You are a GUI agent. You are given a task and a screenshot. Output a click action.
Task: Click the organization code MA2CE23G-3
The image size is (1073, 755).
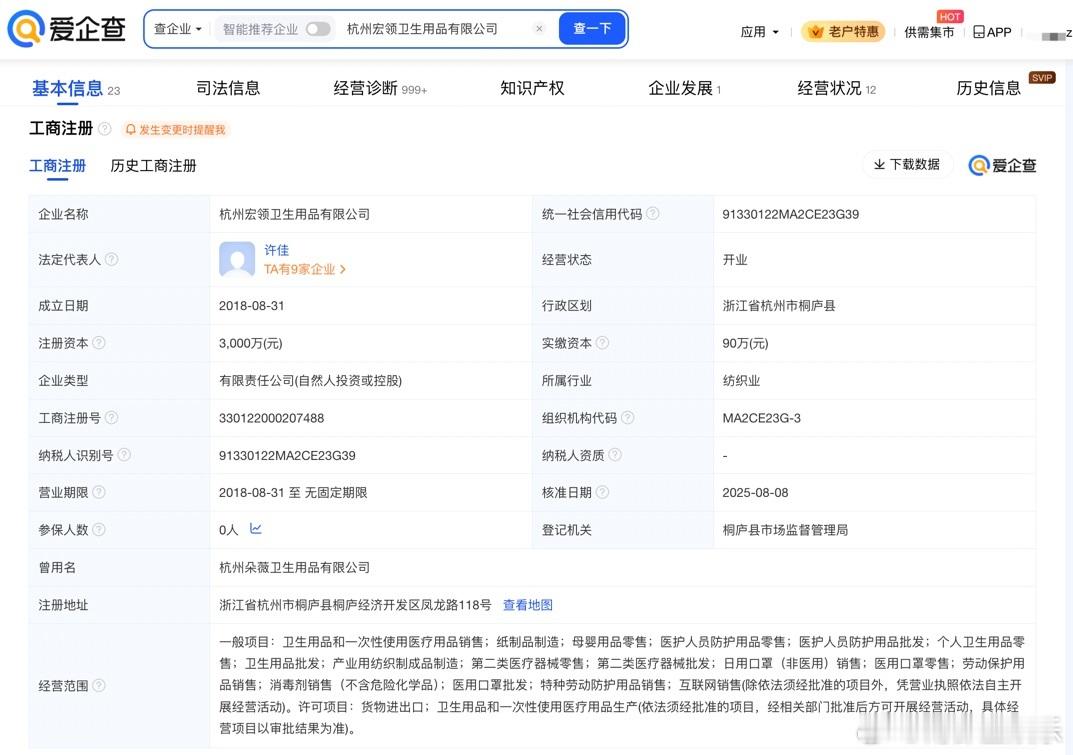[762, 418]
